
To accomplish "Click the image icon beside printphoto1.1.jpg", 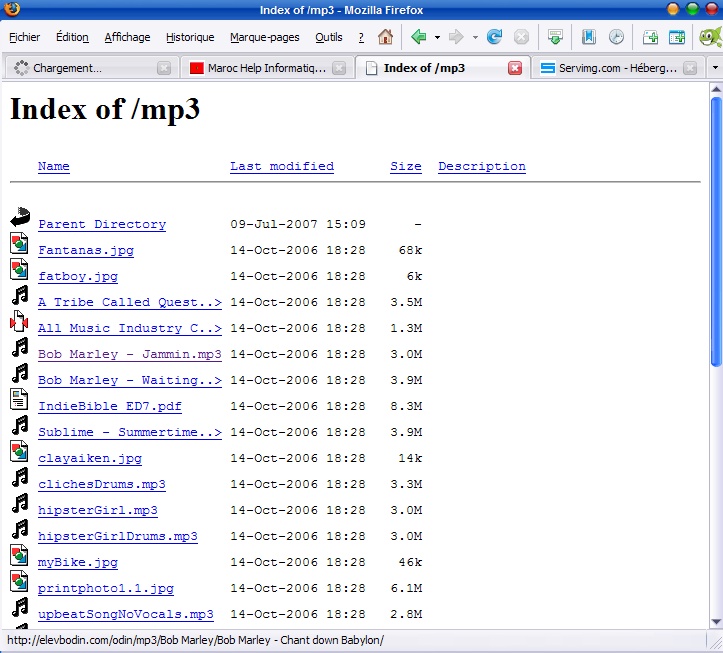I will [19, 581].
